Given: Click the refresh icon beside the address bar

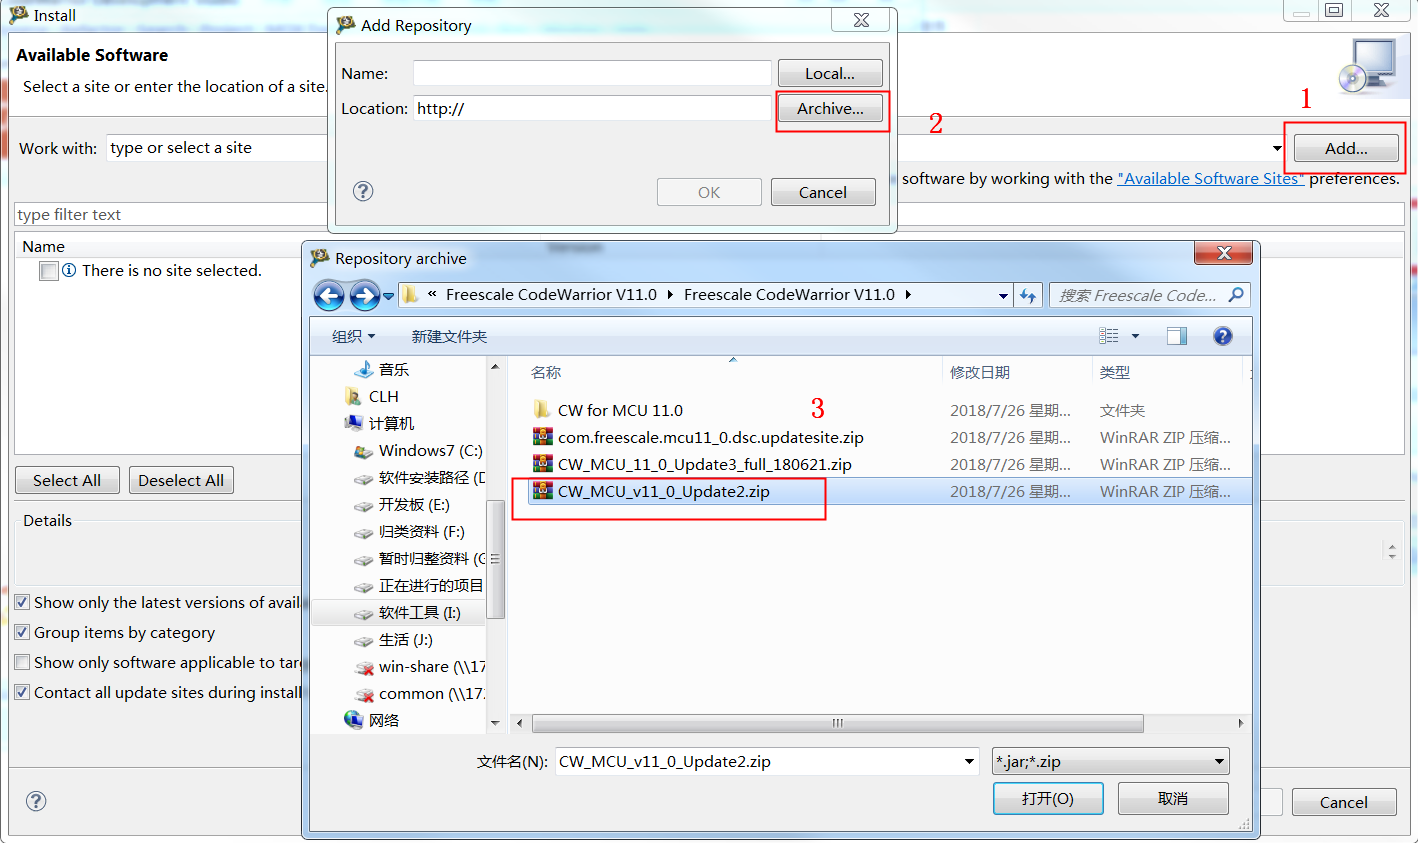Looking at the screenshot, I should tap(1028, 295).
